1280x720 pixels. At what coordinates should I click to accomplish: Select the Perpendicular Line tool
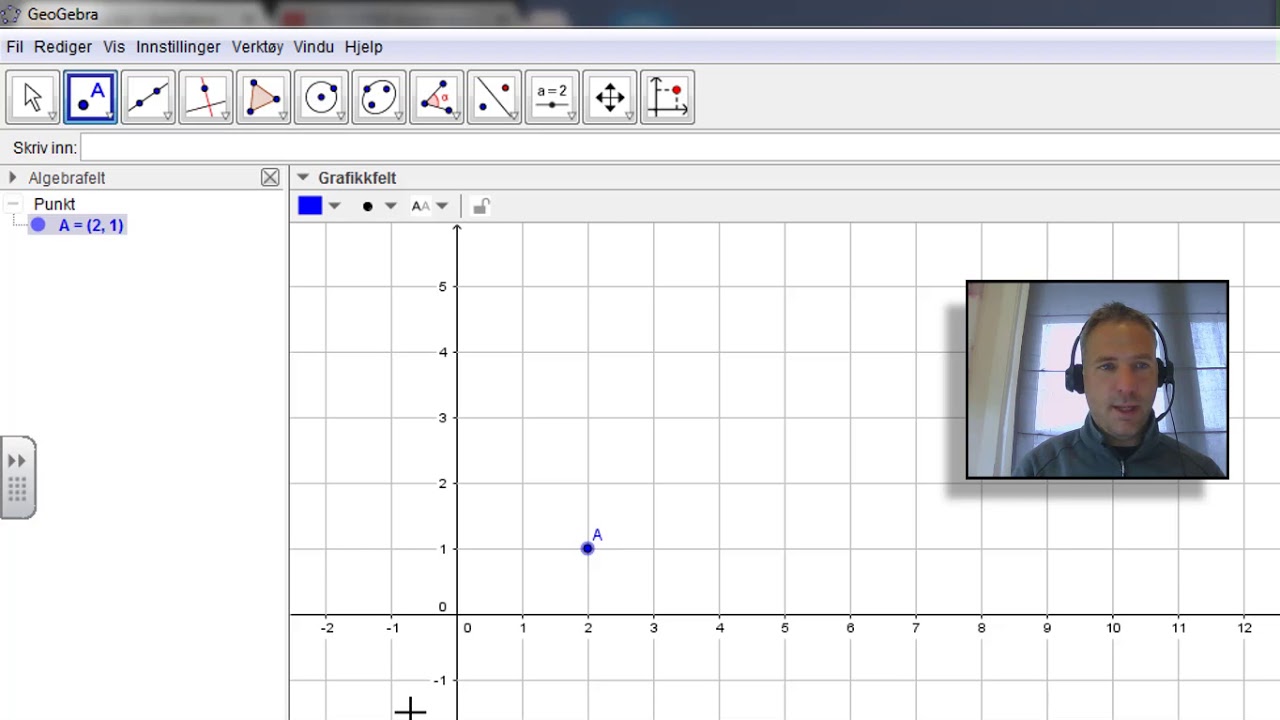click(206, 97)
